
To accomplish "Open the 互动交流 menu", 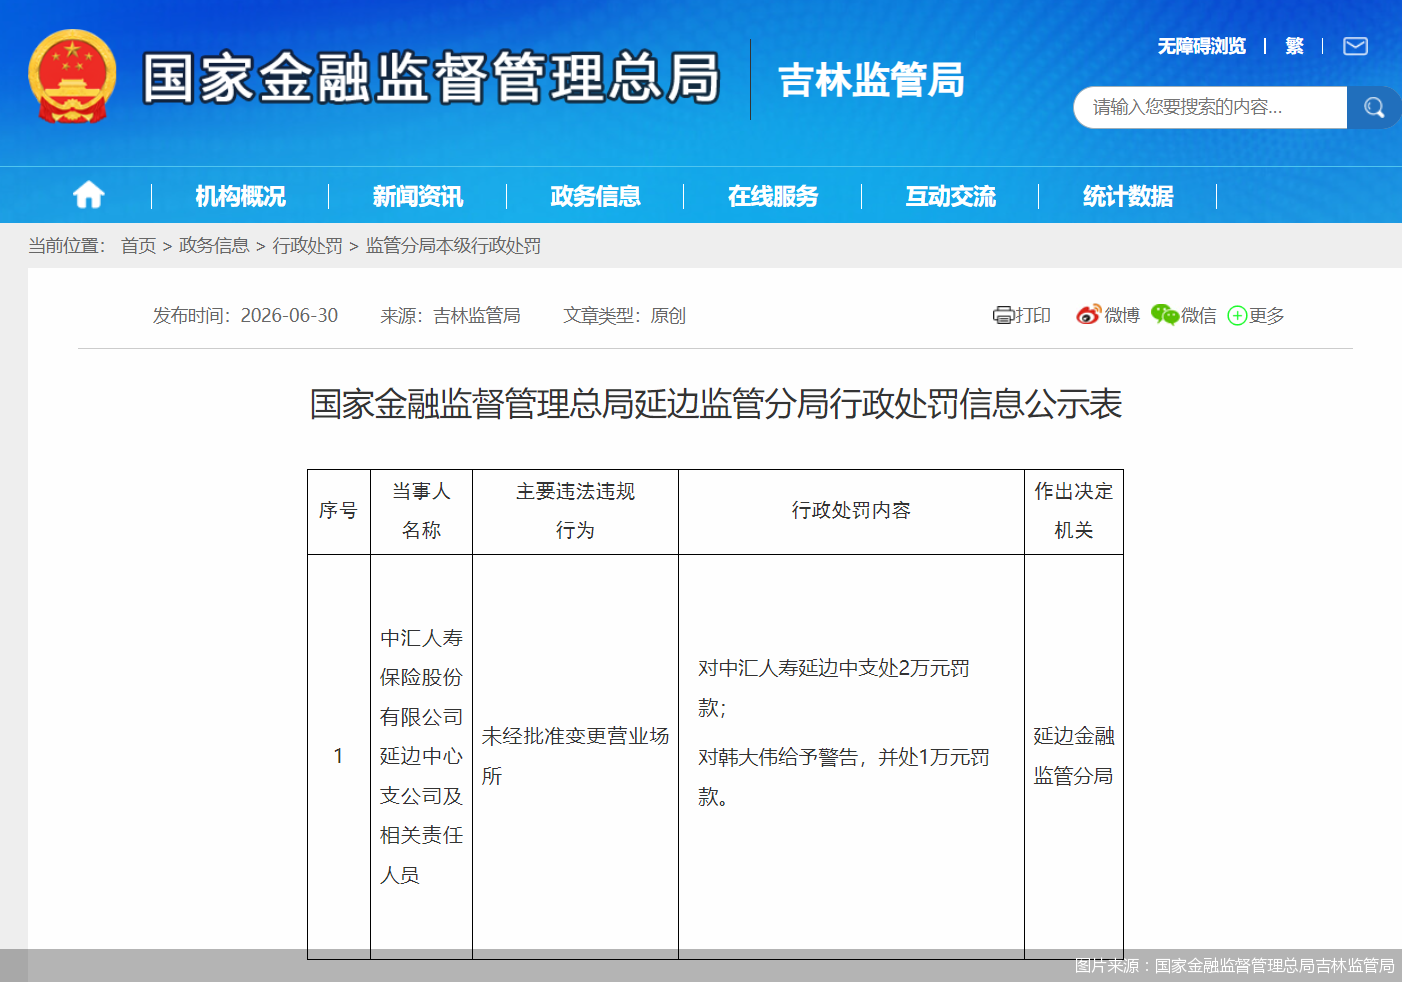I will 950,196.
